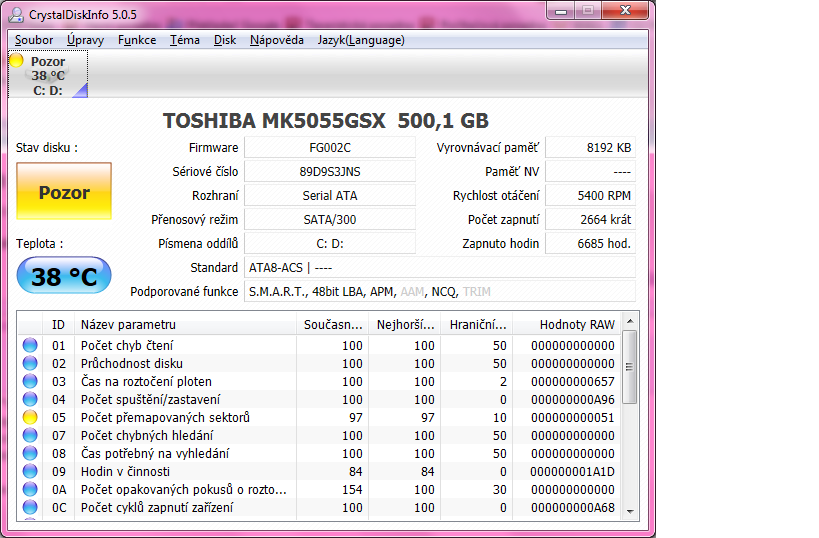Click the Hodnoty RAW column header

click(567, 324)
